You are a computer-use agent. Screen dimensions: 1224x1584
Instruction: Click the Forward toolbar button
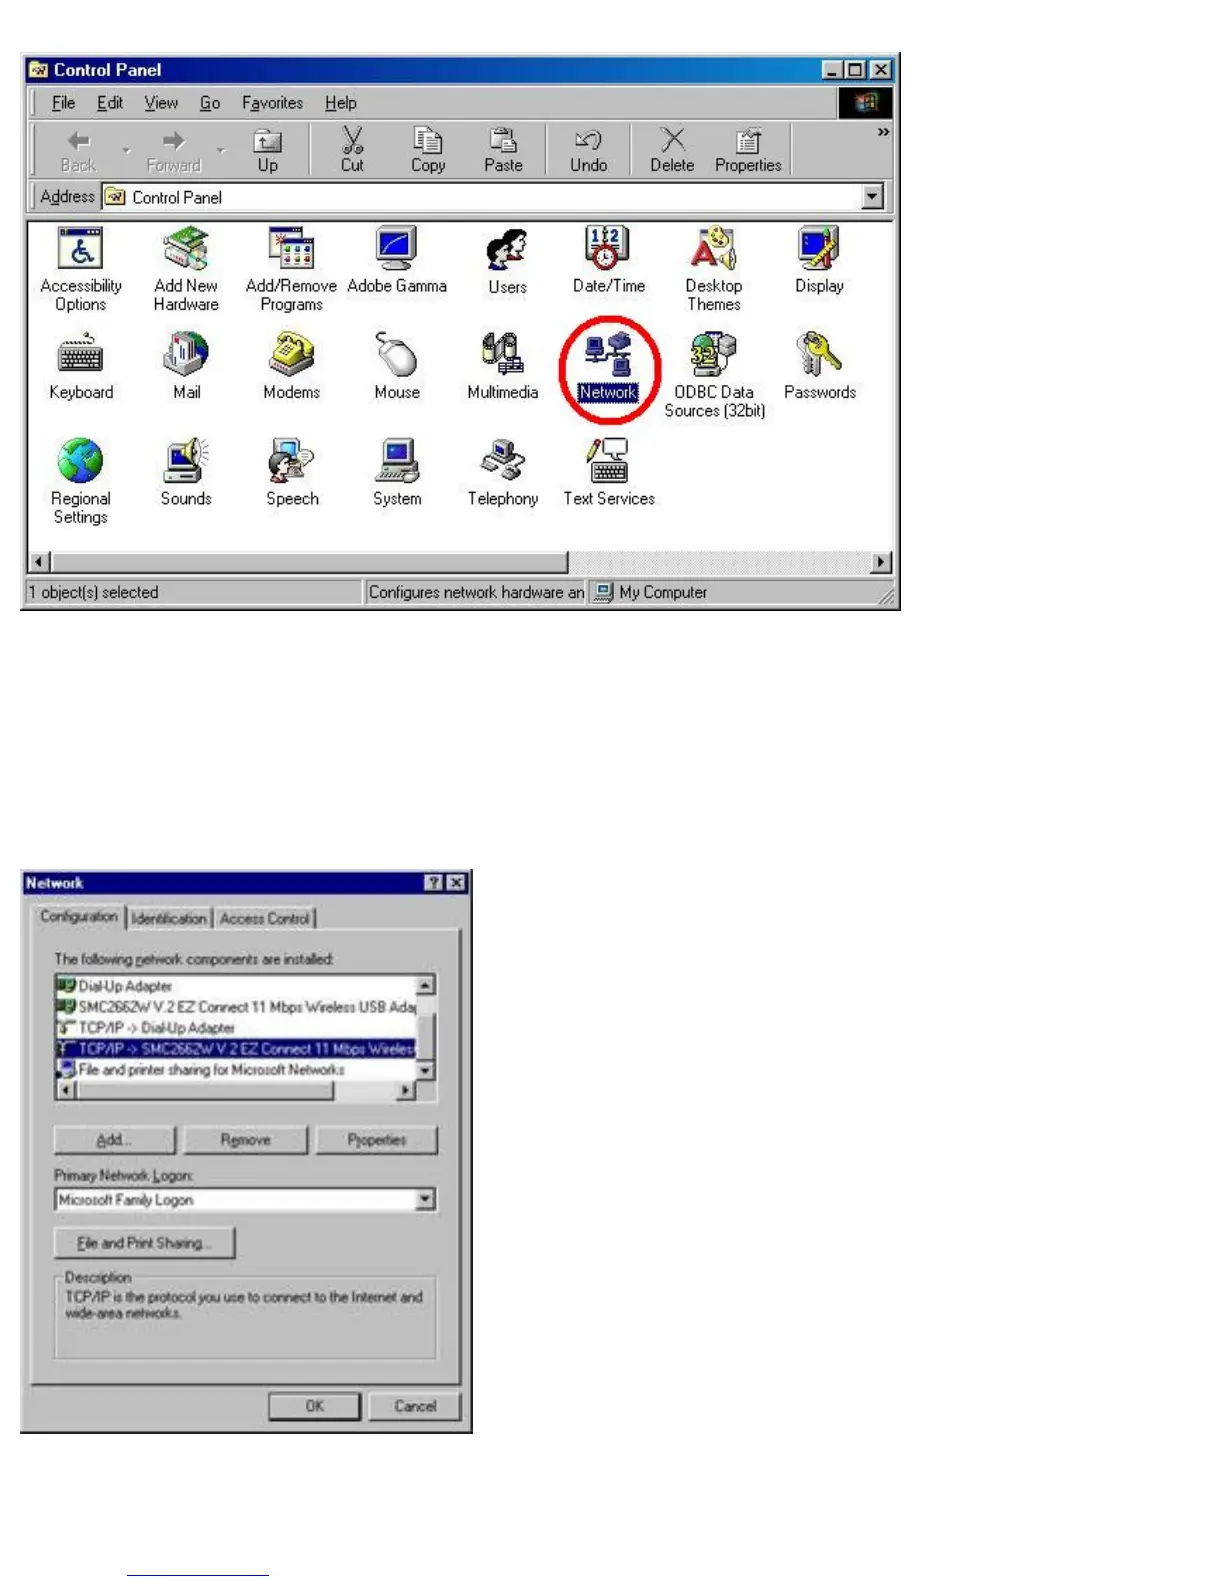pyautogui.click(x=174, y=150)
